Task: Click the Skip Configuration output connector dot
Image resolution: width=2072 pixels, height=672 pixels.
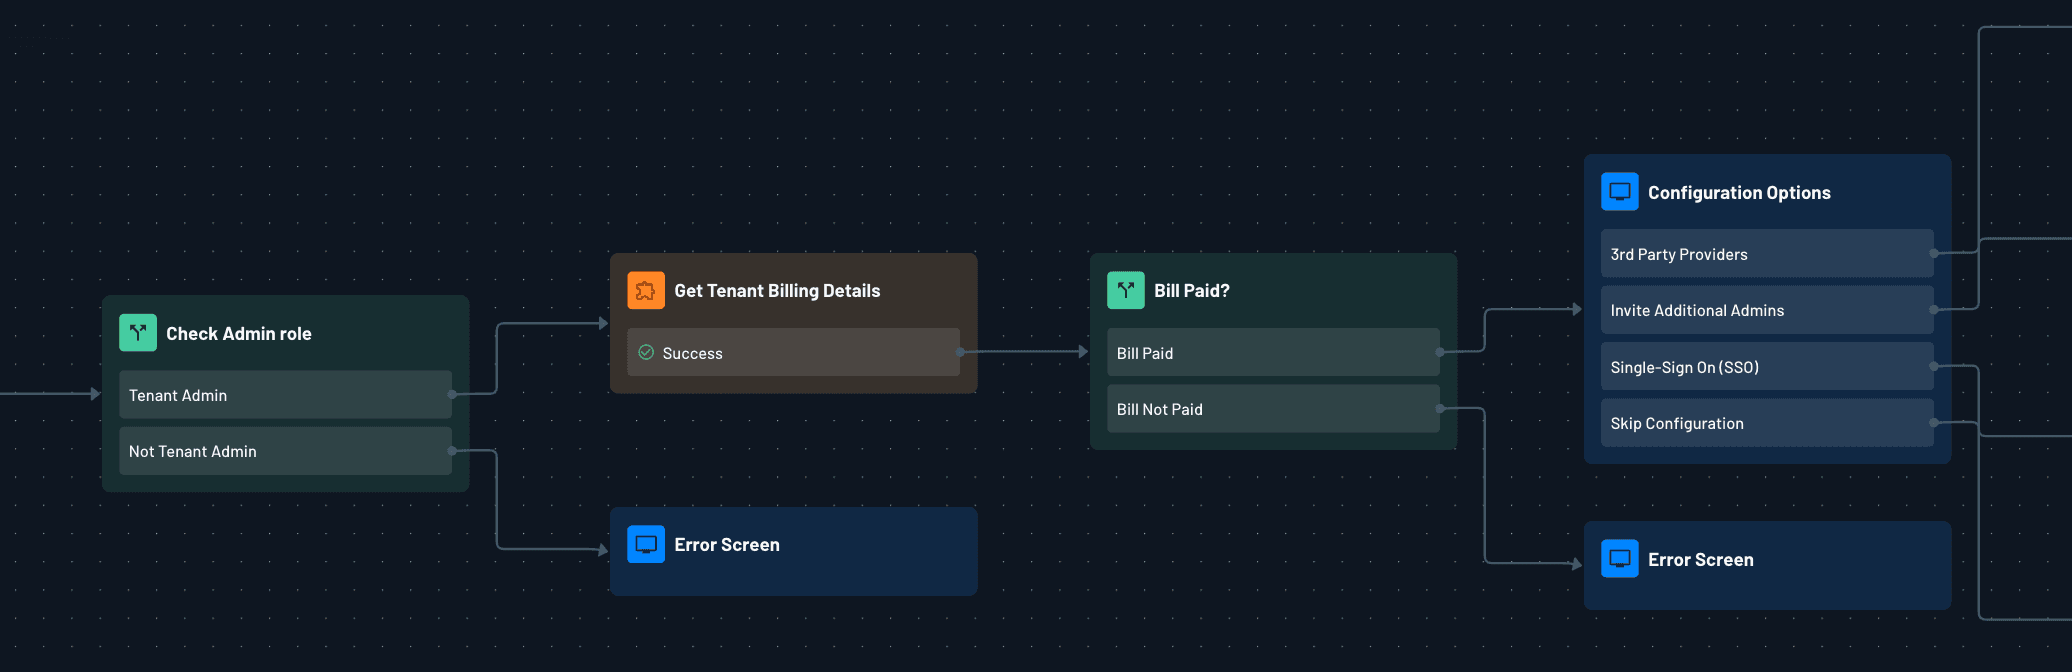Action: click(x=1934, y=423)
